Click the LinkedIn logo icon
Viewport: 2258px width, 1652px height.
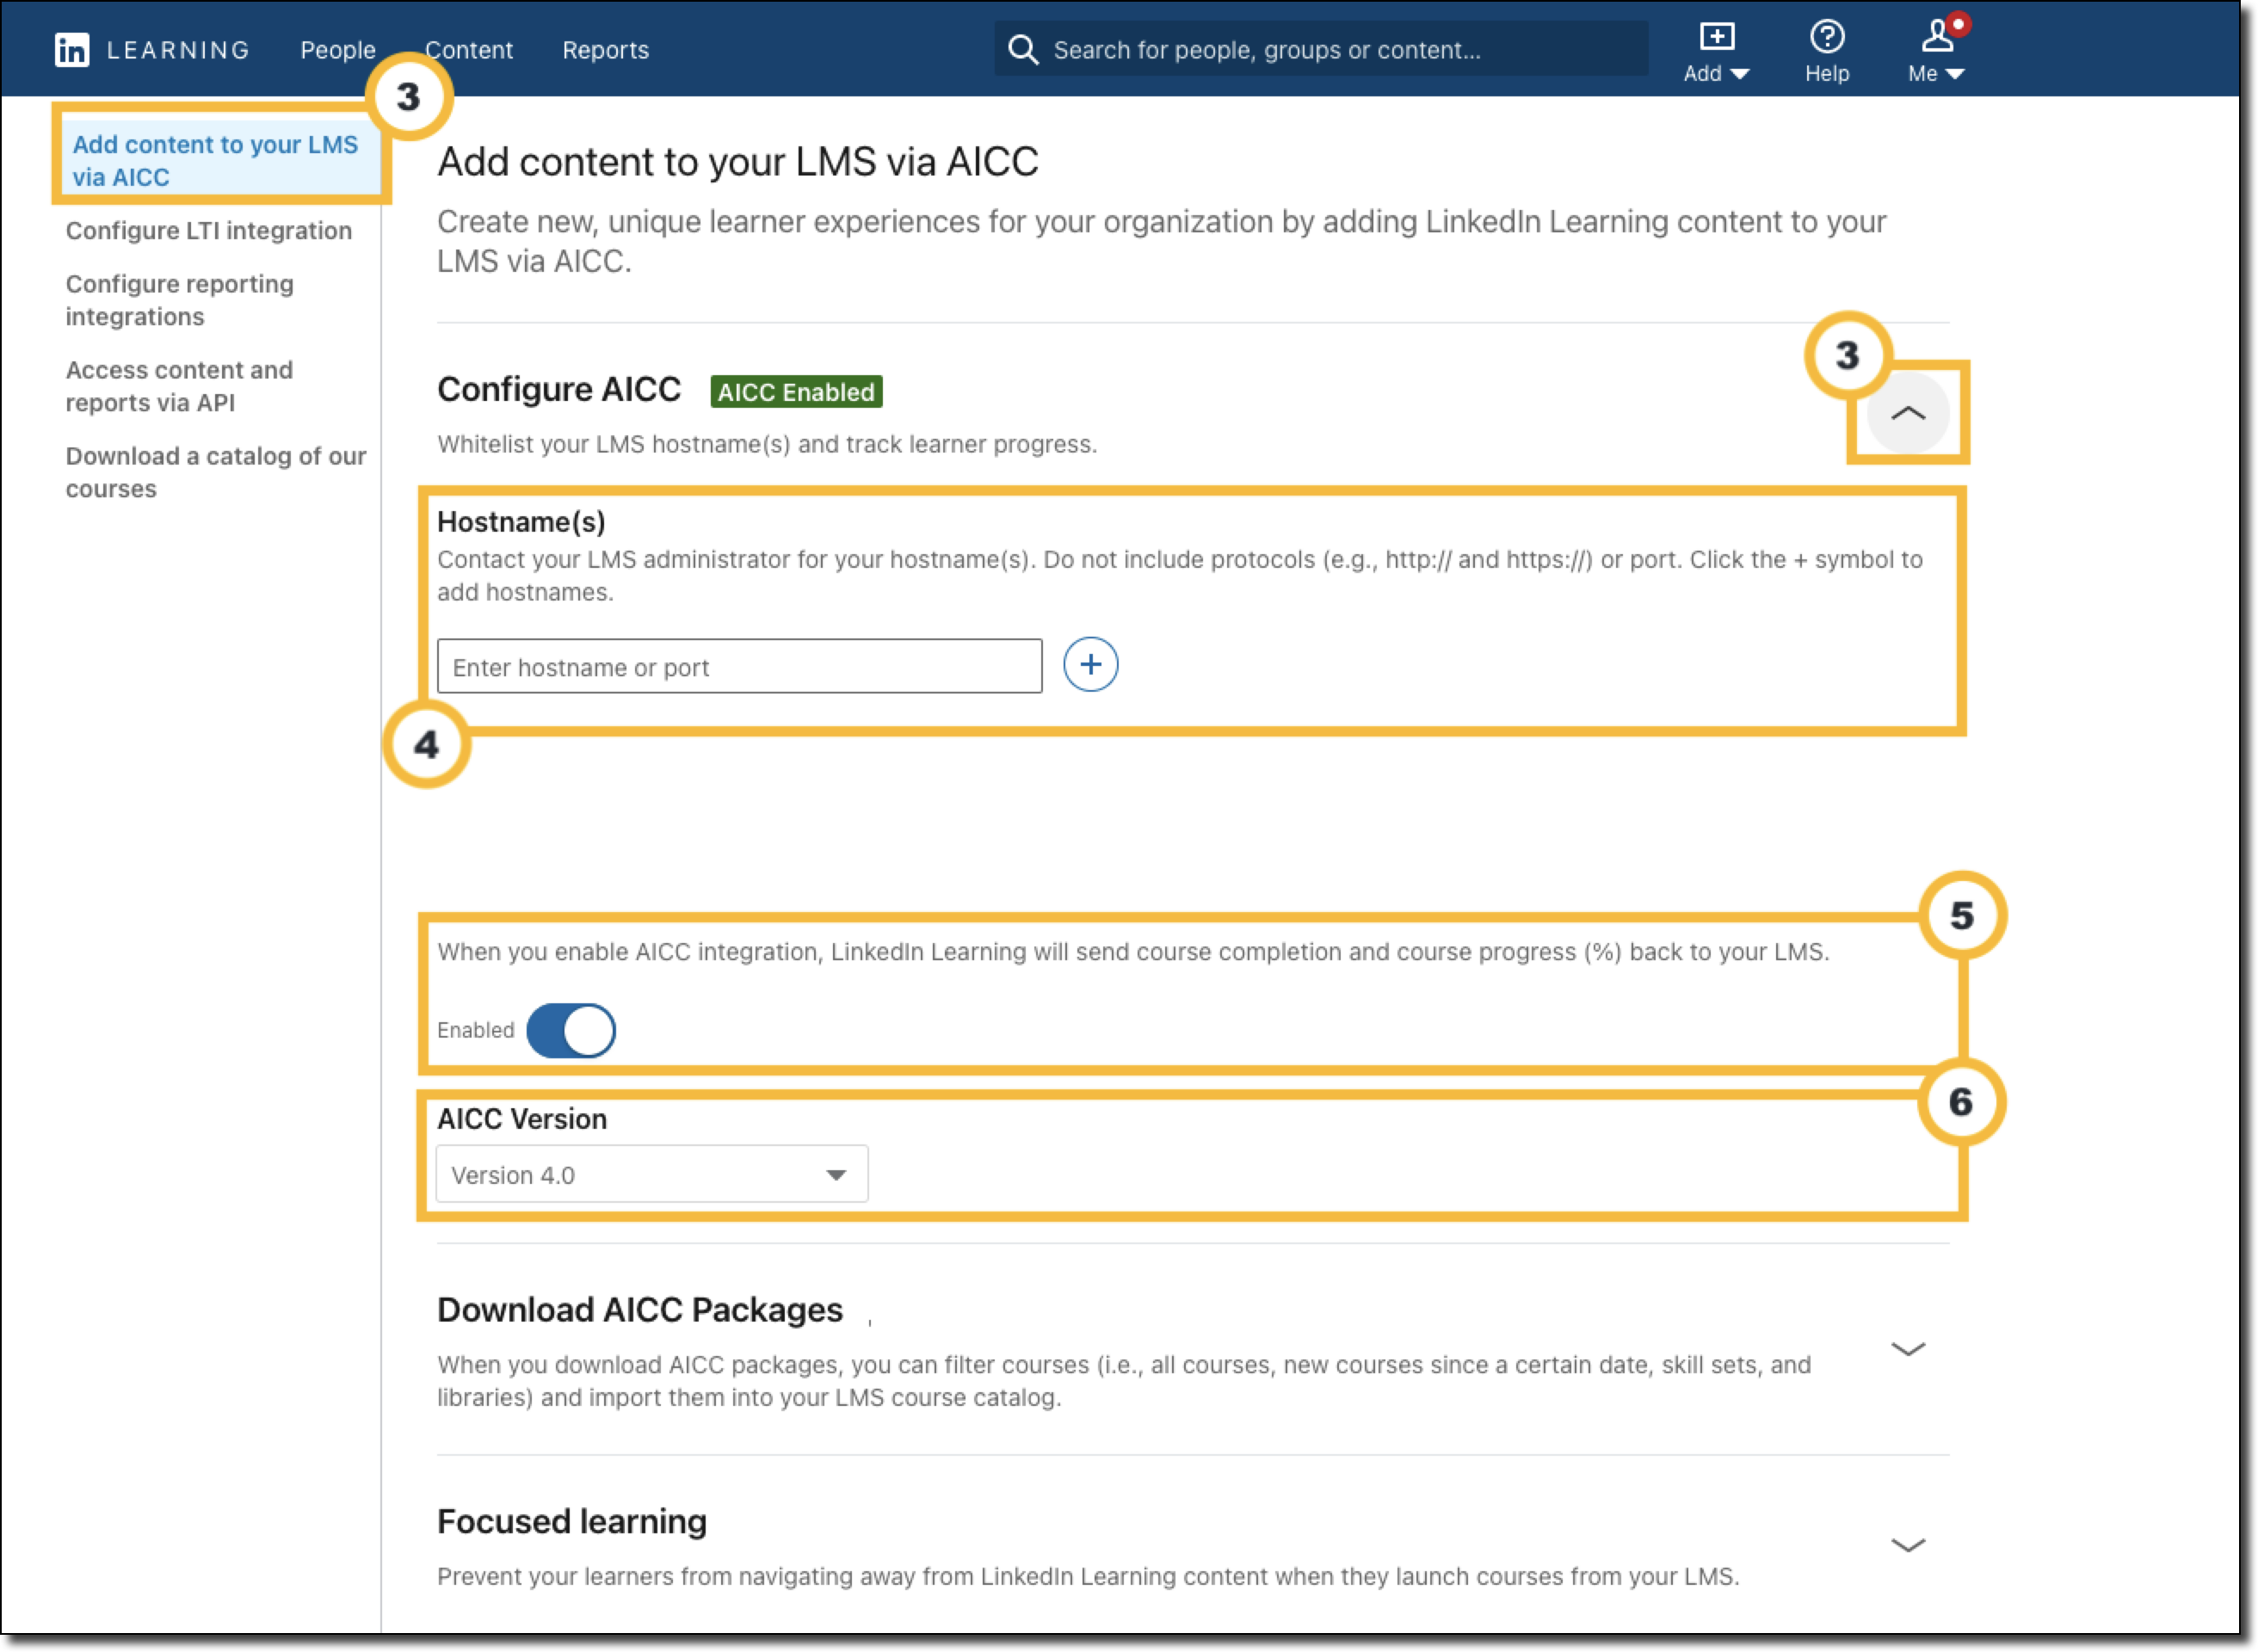pyautogui.click(x=72, y=50)
